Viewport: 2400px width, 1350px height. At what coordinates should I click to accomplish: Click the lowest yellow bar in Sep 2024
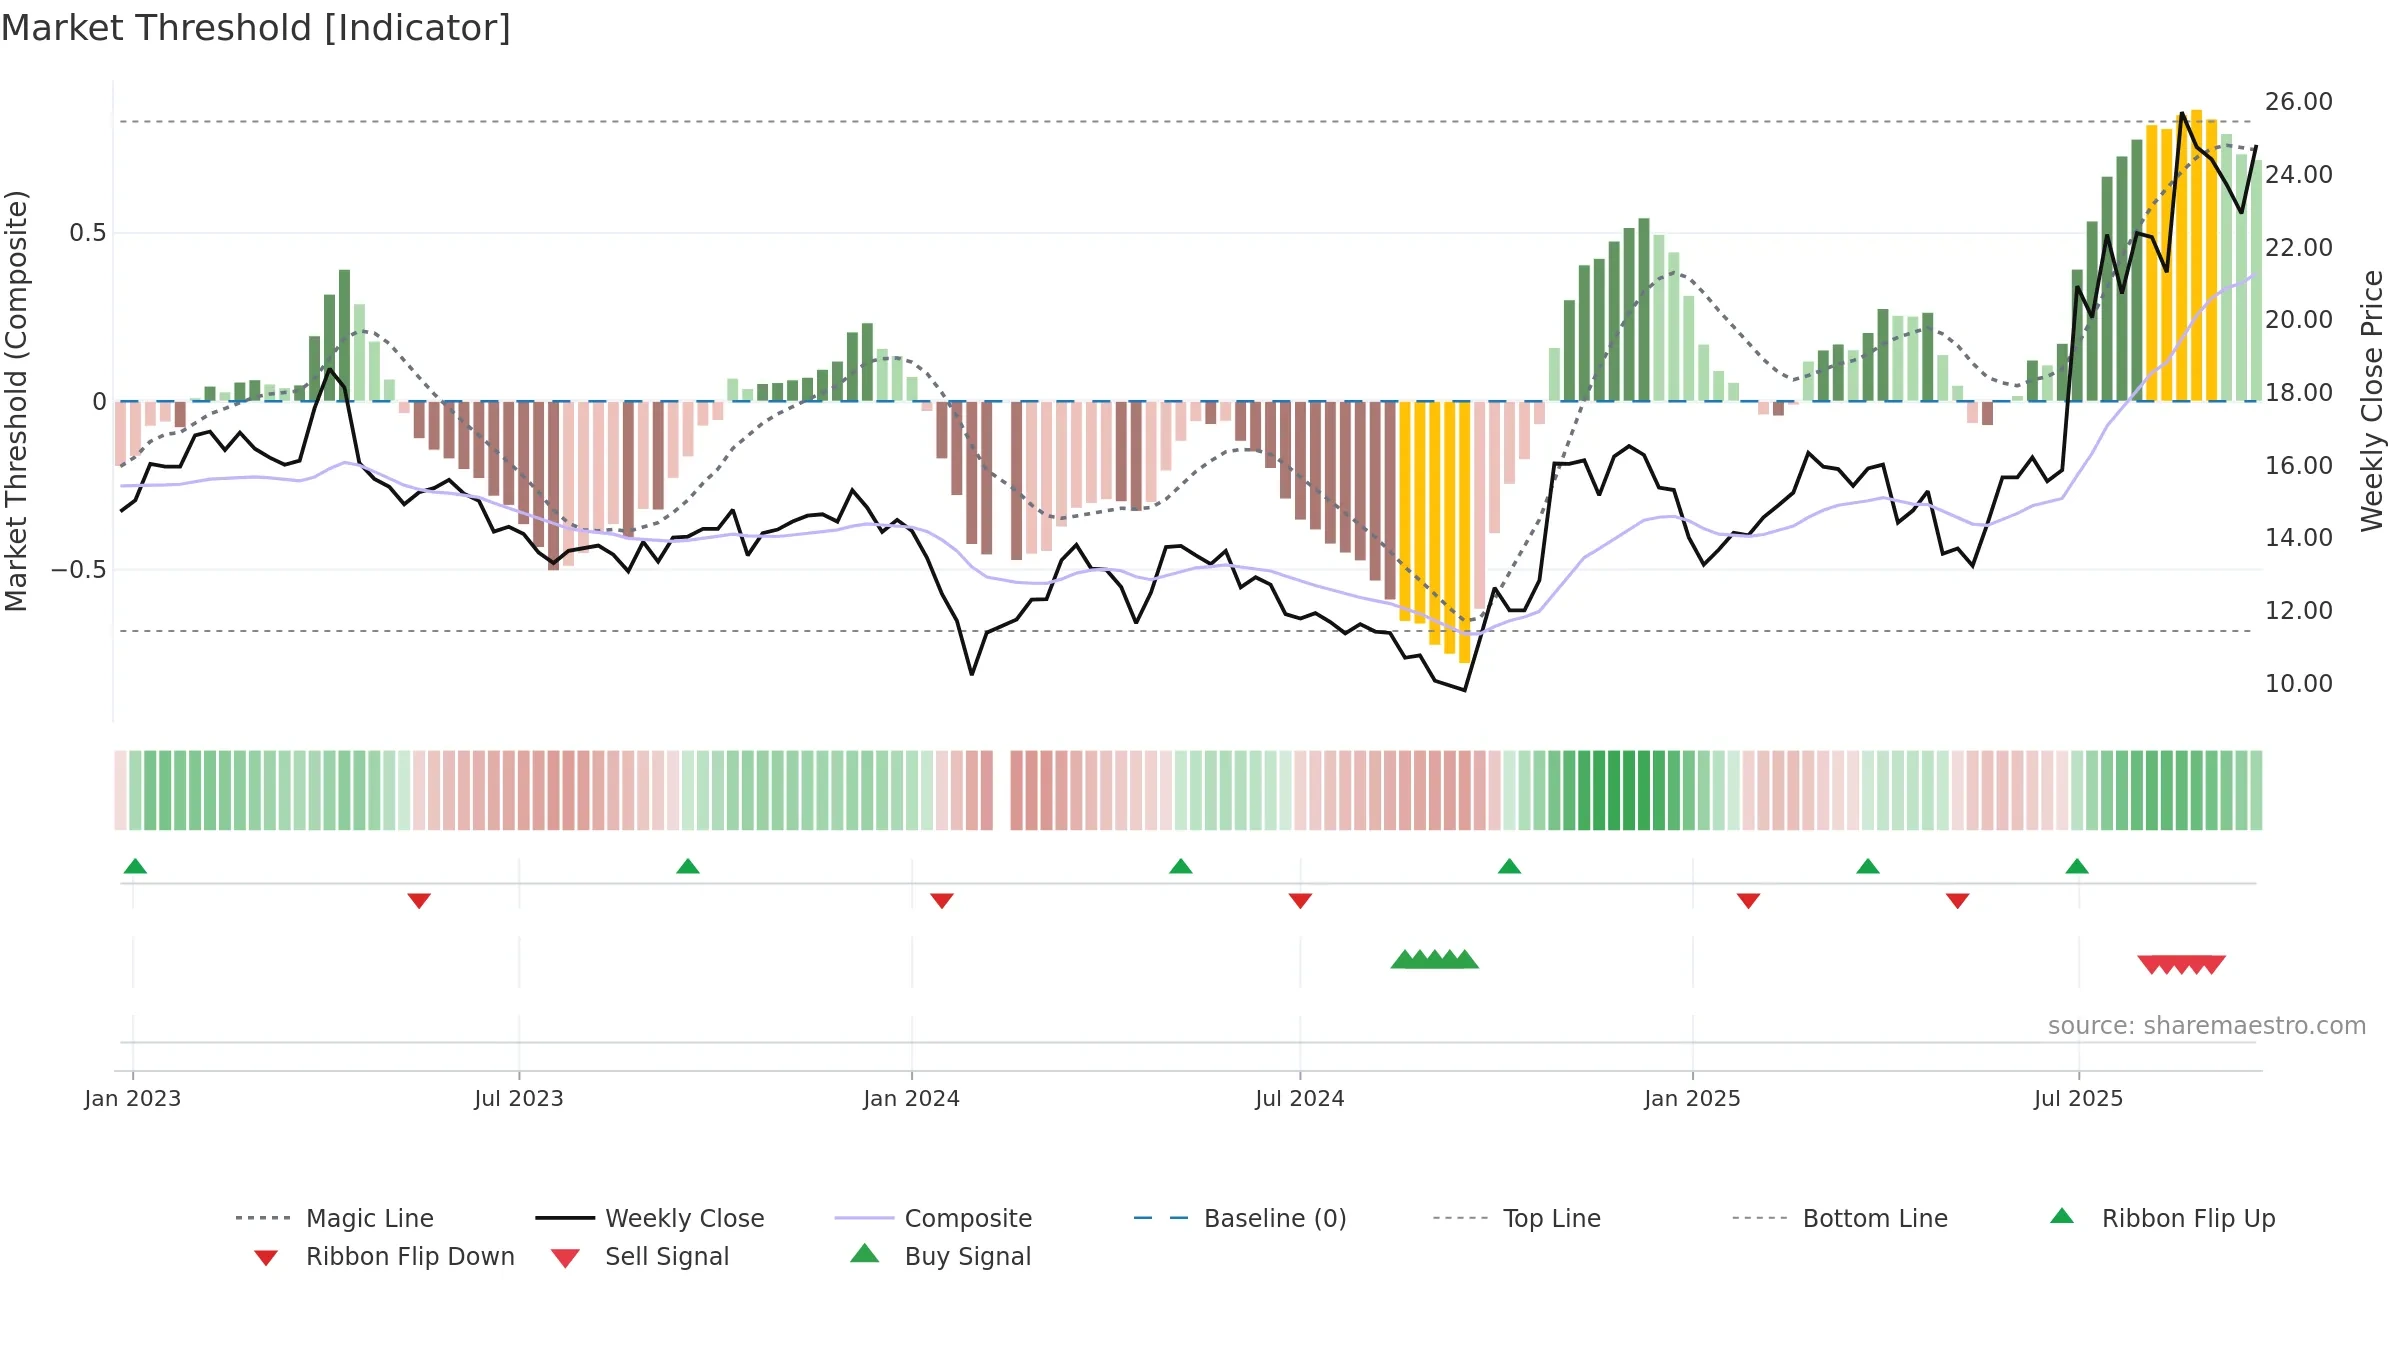pos(1465,532)
